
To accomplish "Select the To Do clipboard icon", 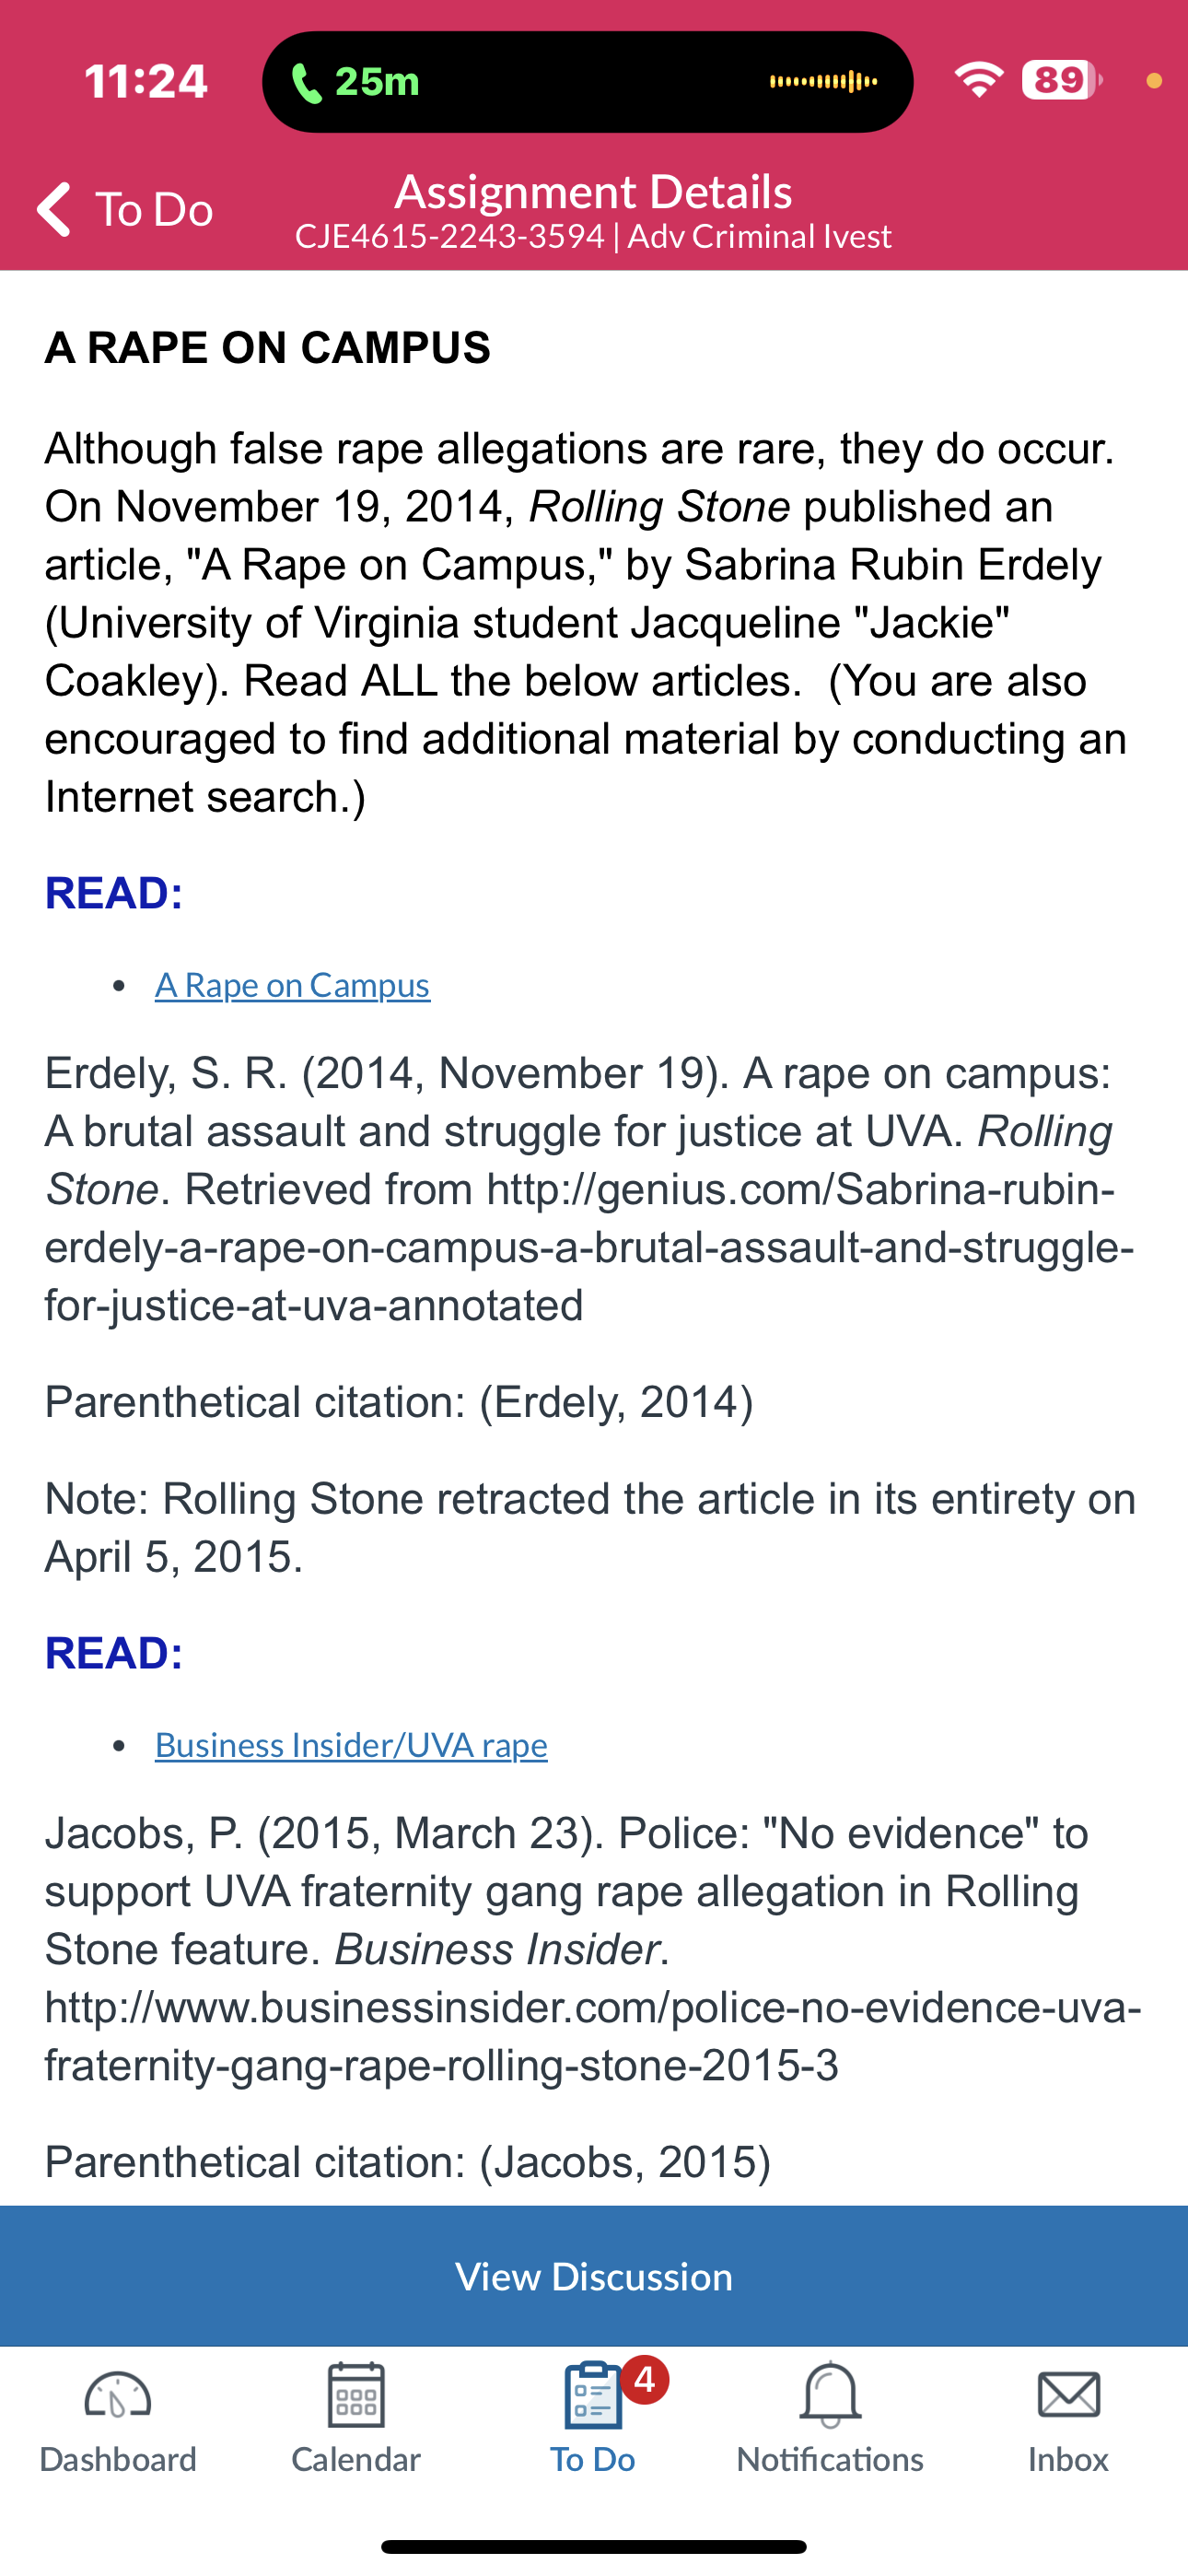I will [x=593, y=2395].
